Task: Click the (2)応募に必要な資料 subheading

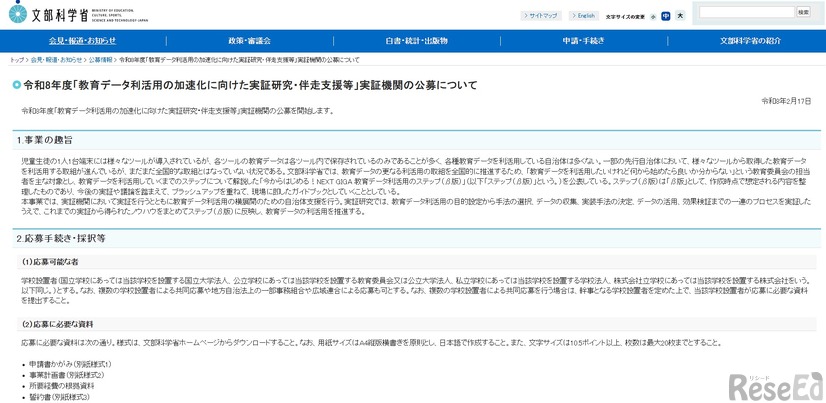Action: click(x=57, y=324)
